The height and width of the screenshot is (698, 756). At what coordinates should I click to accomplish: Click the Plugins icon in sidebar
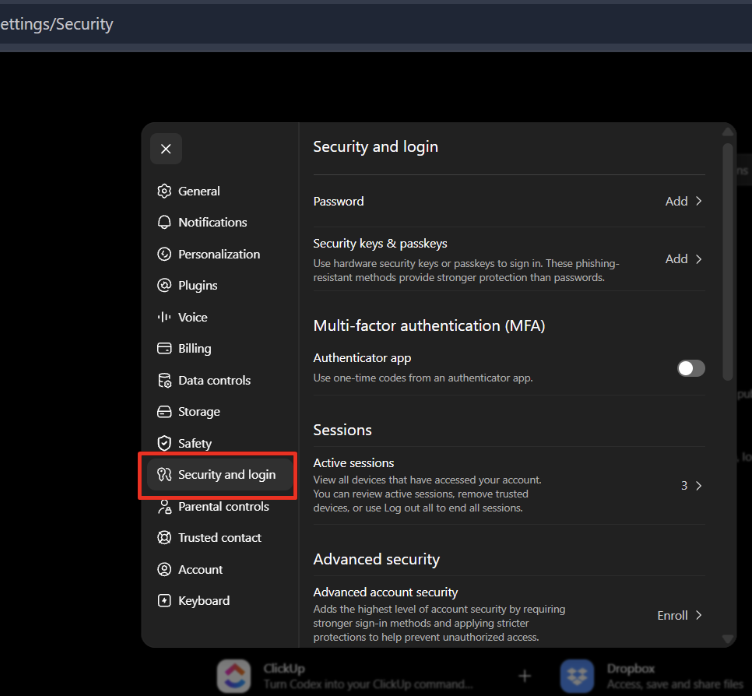click(x=164, y=286)
